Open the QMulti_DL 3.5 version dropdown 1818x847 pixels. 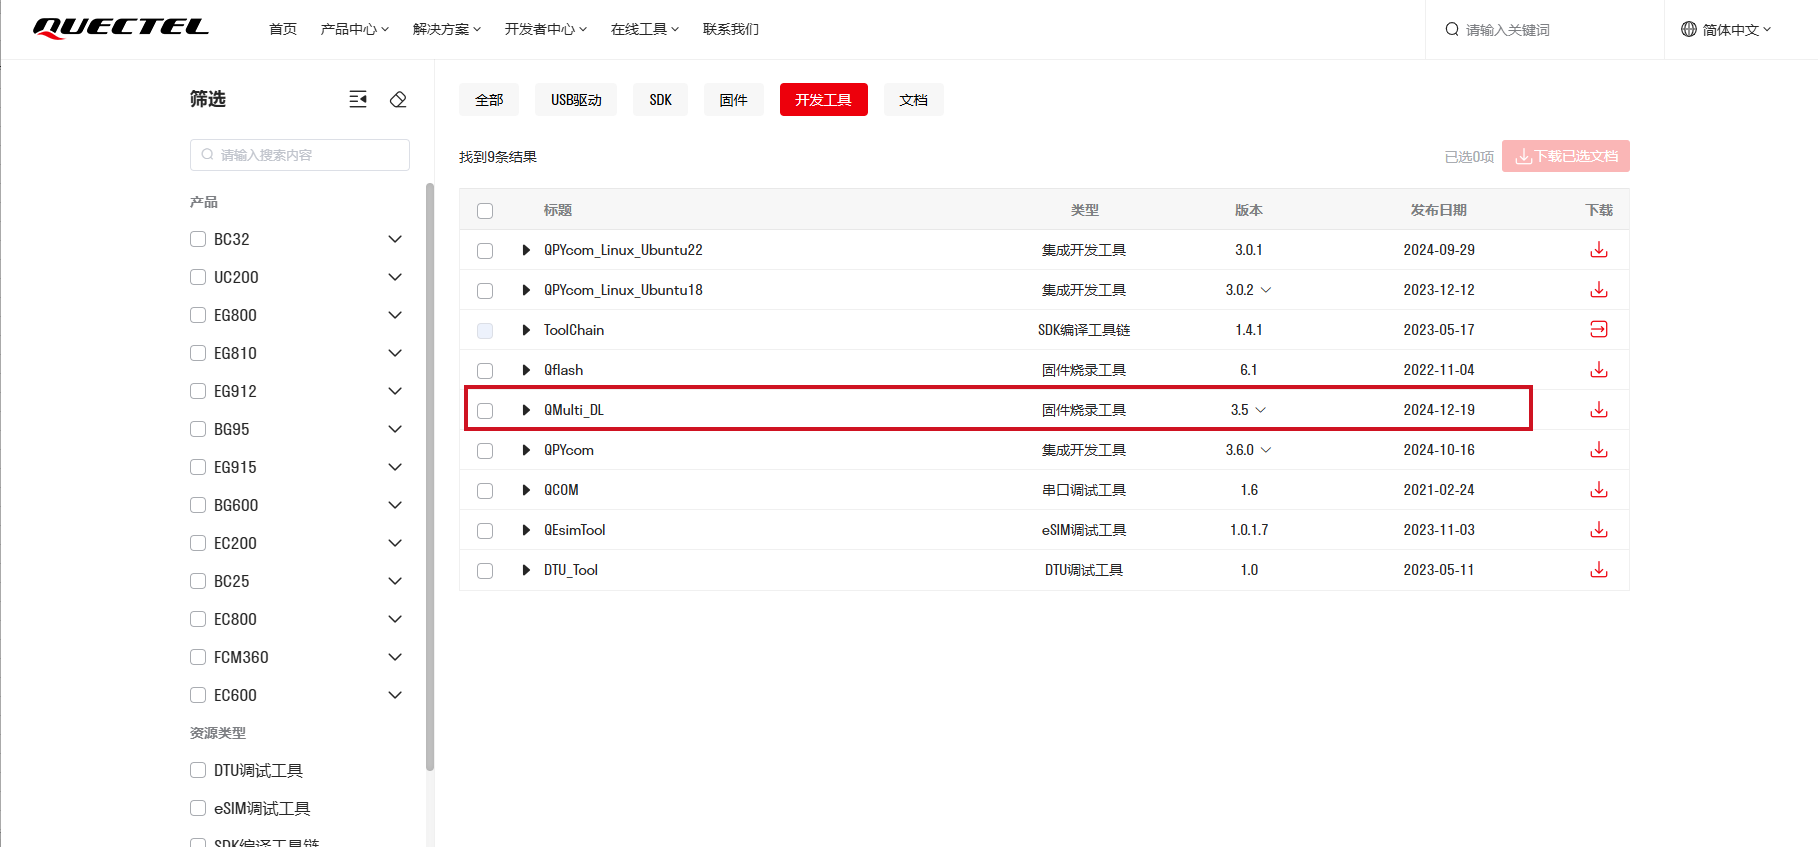click(x=1261, y=410)
